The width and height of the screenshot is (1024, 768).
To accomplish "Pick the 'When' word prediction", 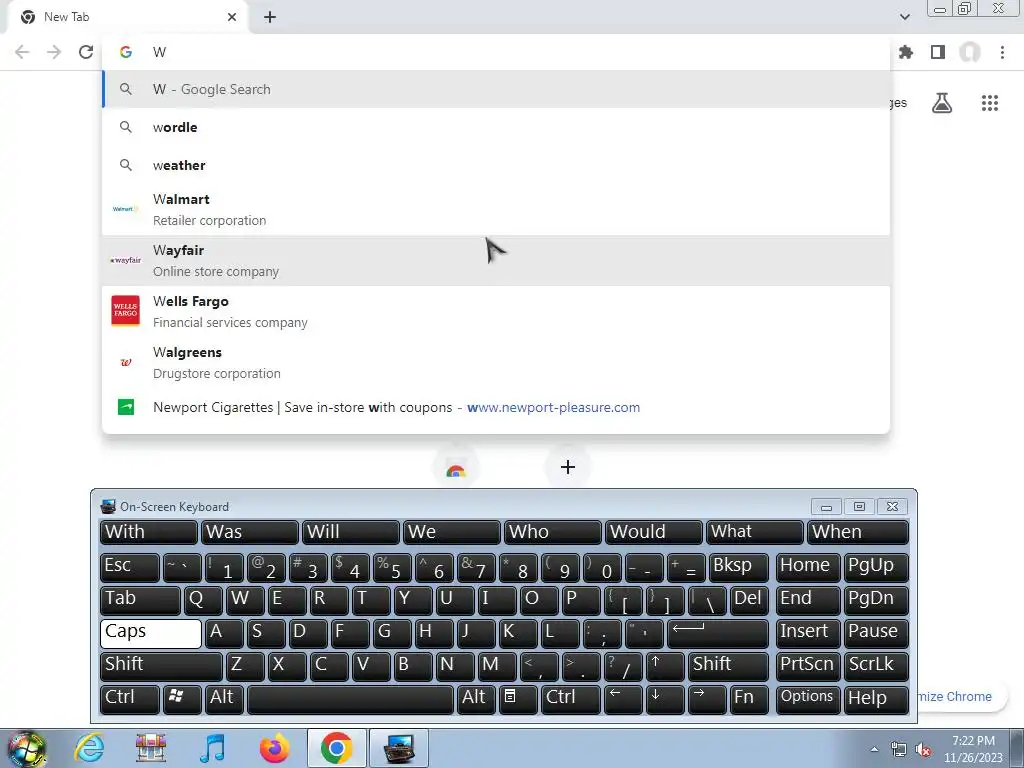I will tap(858, 532).
